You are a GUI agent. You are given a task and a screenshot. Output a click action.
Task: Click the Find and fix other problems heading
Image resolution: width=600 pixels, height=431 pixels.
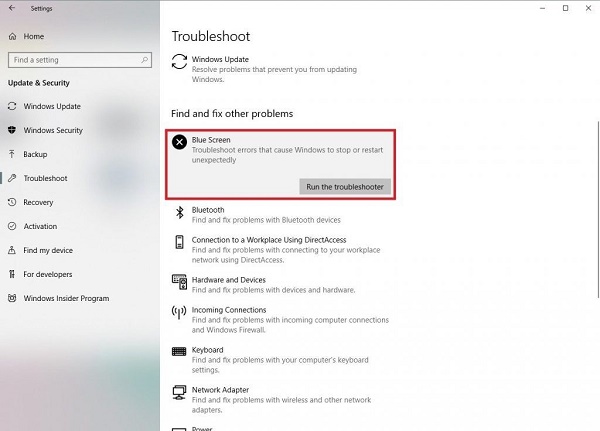coord(232,114)
